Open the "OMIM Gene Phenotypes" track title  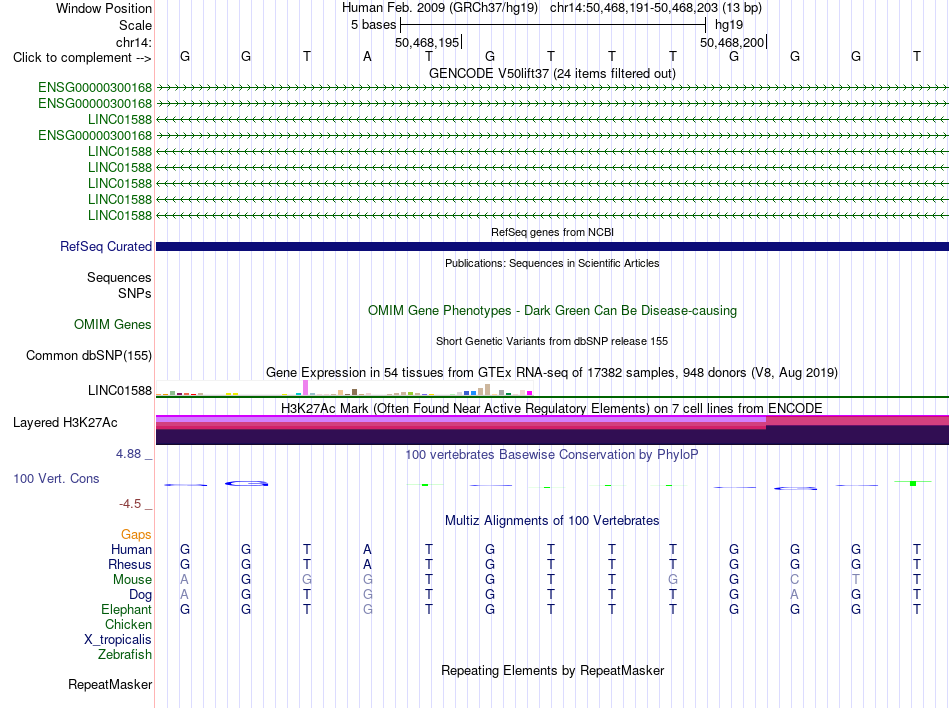point(552,310)
